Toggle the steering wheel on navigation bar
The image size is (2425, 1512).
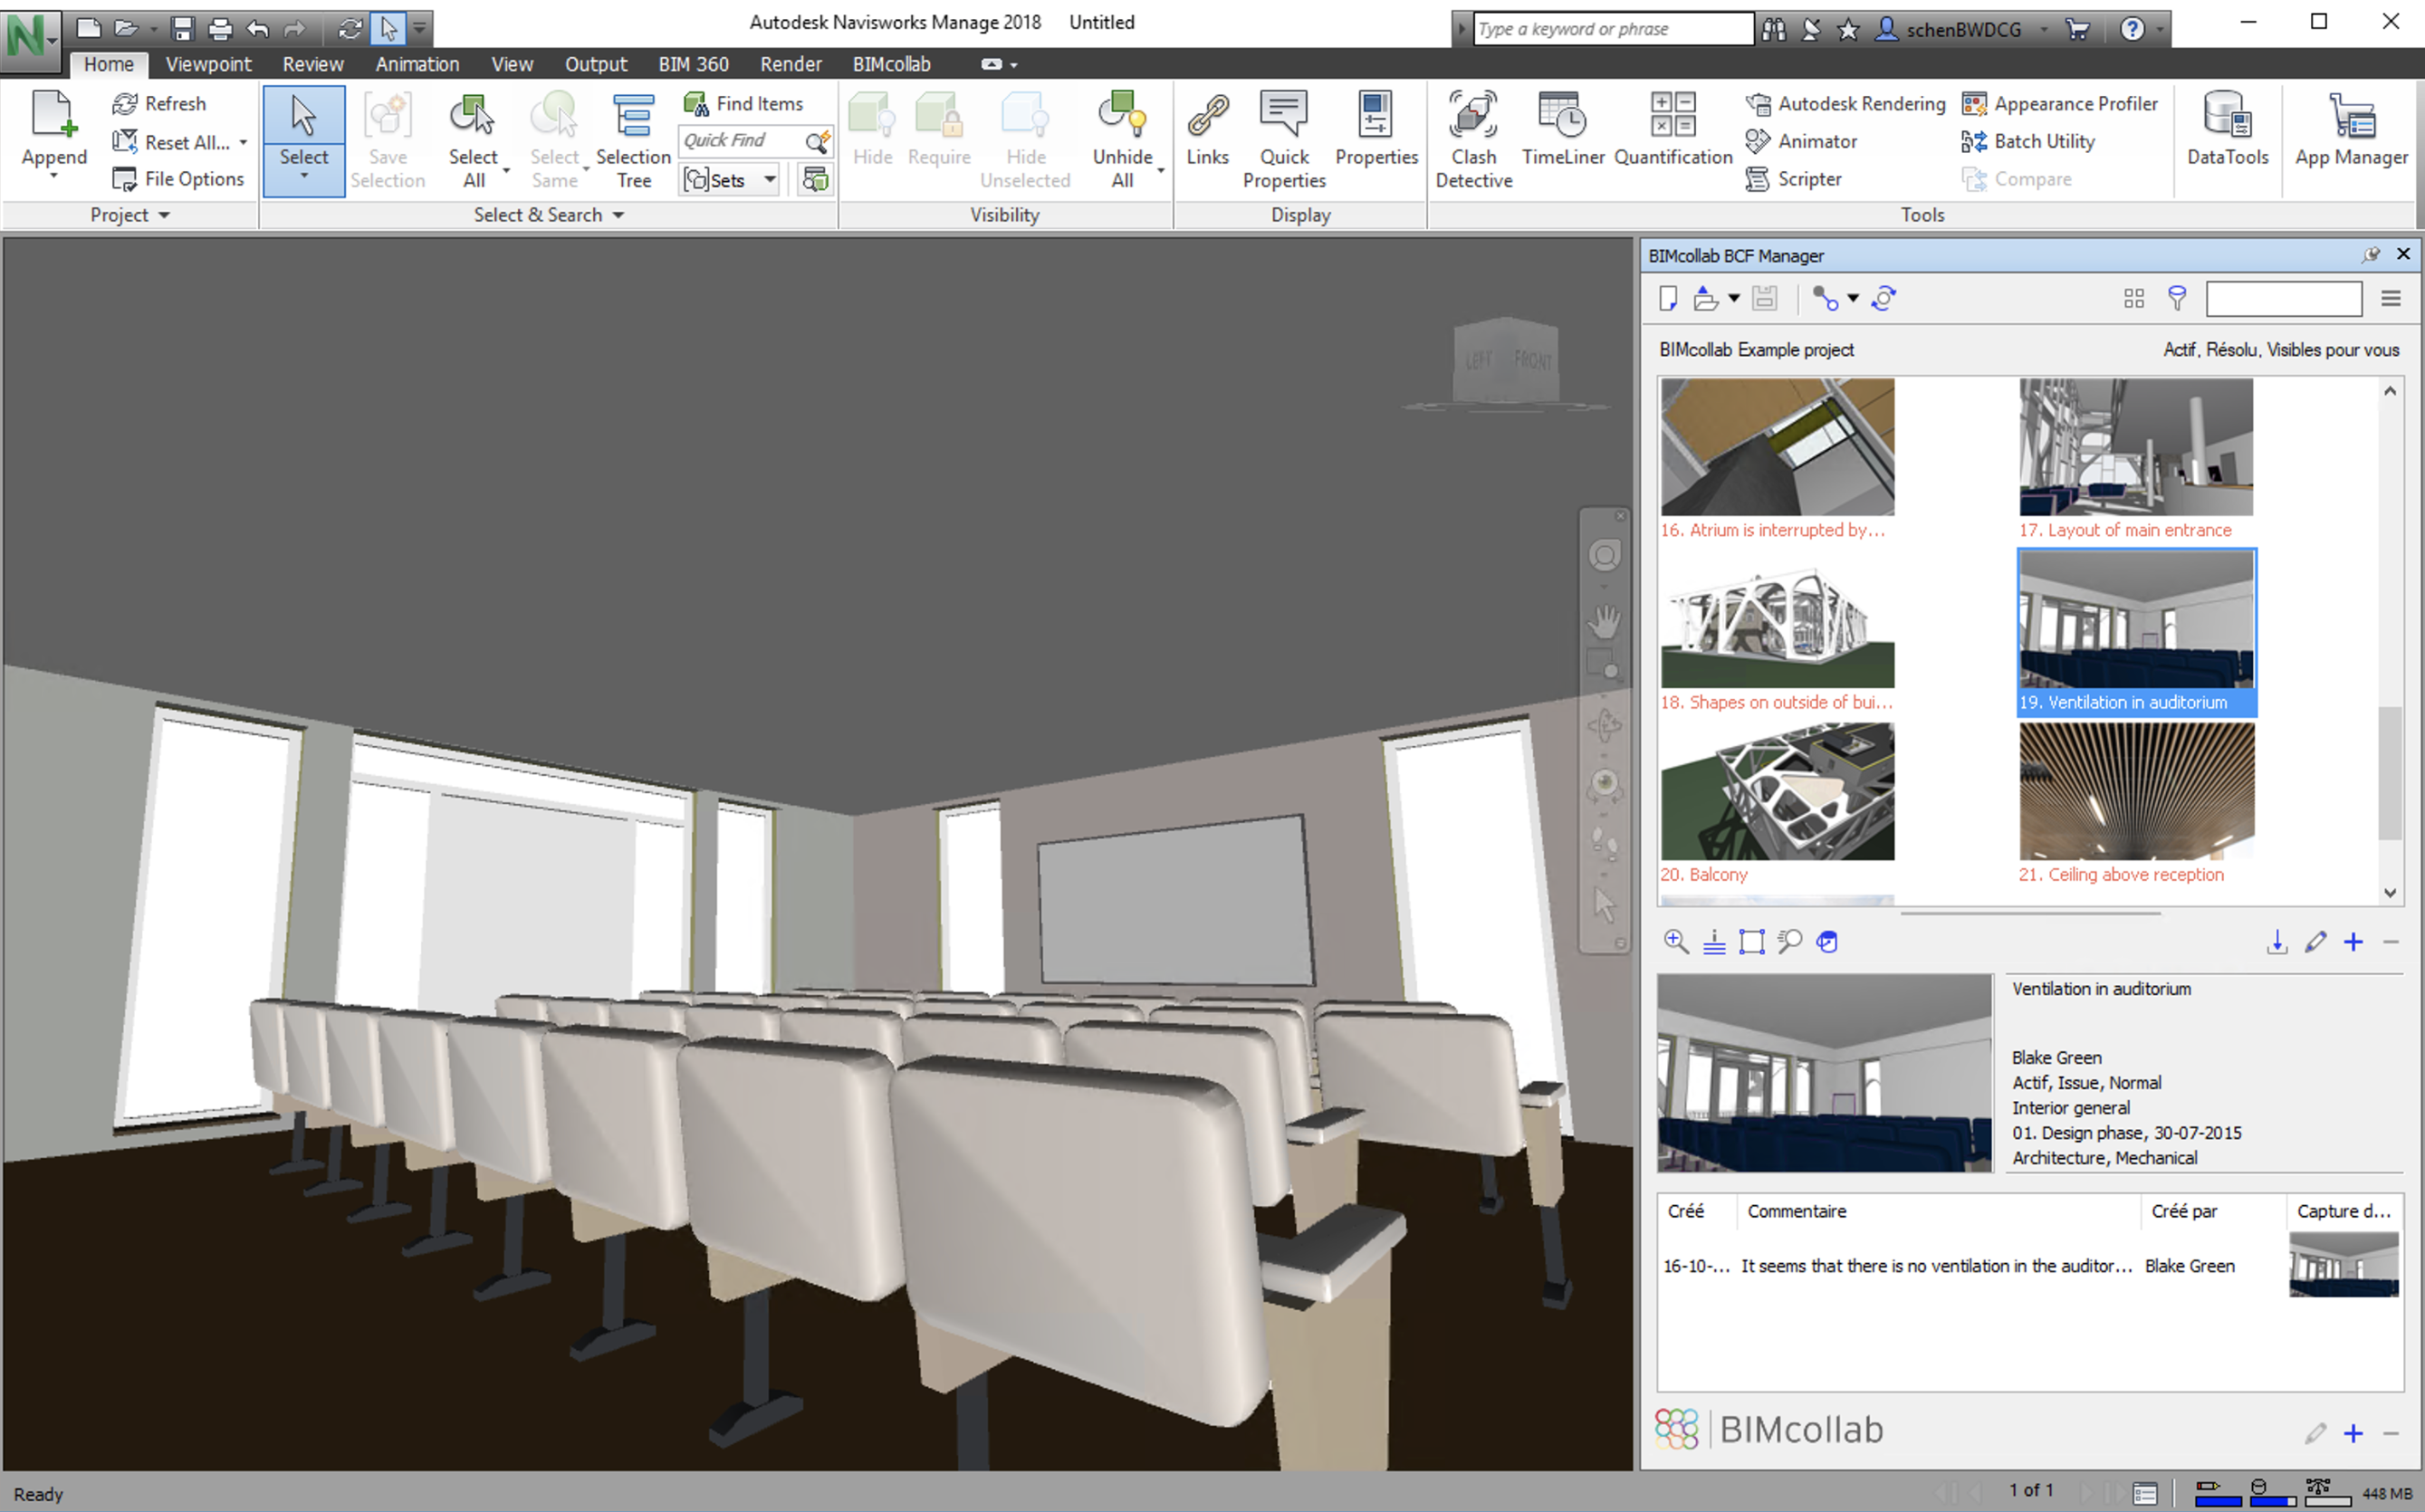tap(1604, 555)
